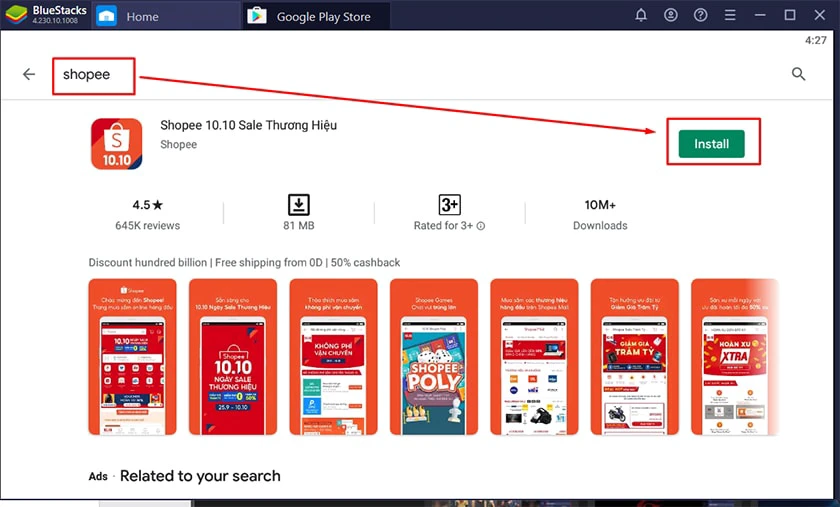View the 4.5 star rating
This screenshot has height=507, width=840.
[147, 205]
